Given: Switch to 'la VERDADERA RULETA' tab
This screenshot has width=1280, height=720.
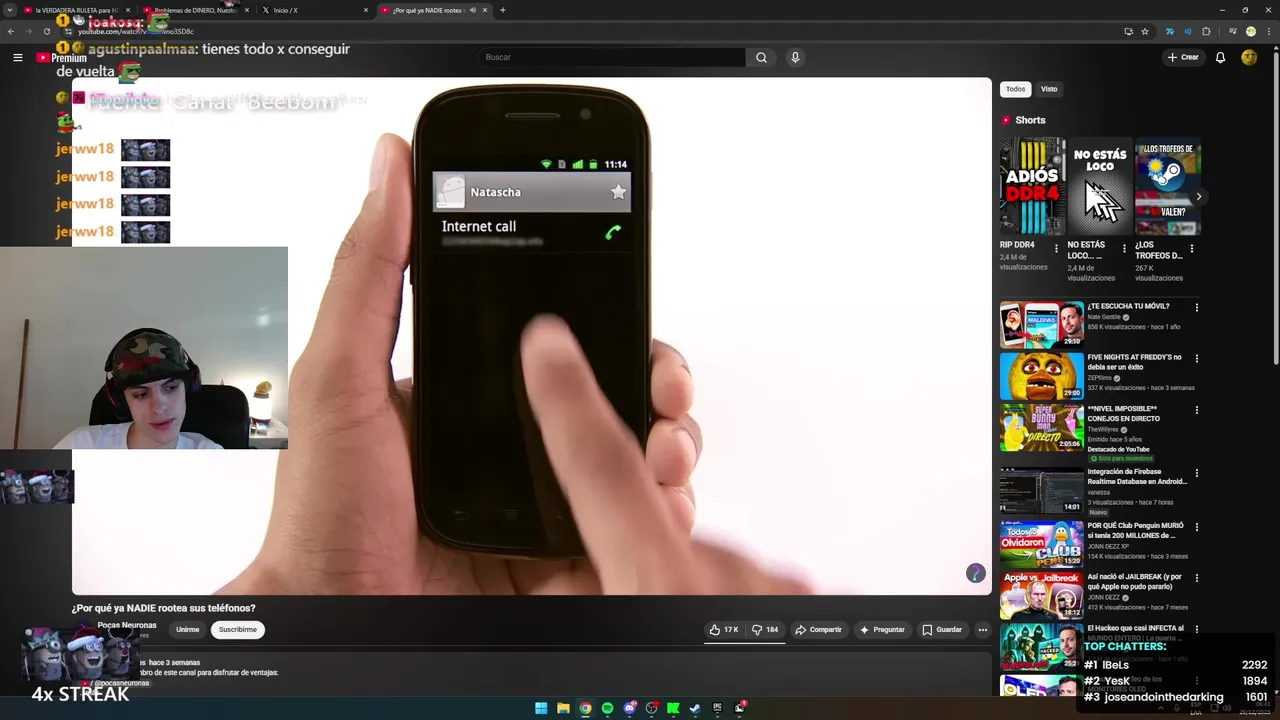Looking at the screenshot, I should 74,10.
